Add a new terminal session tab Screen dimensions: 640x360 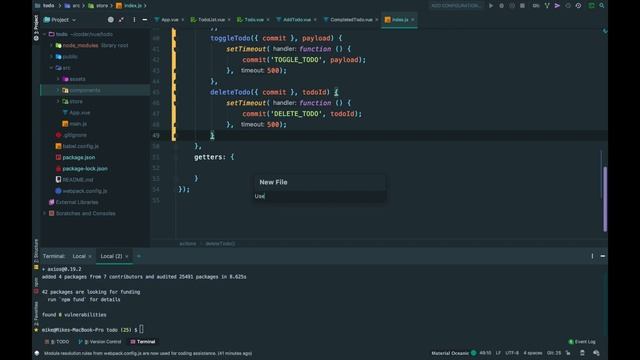tap(139, 256)
